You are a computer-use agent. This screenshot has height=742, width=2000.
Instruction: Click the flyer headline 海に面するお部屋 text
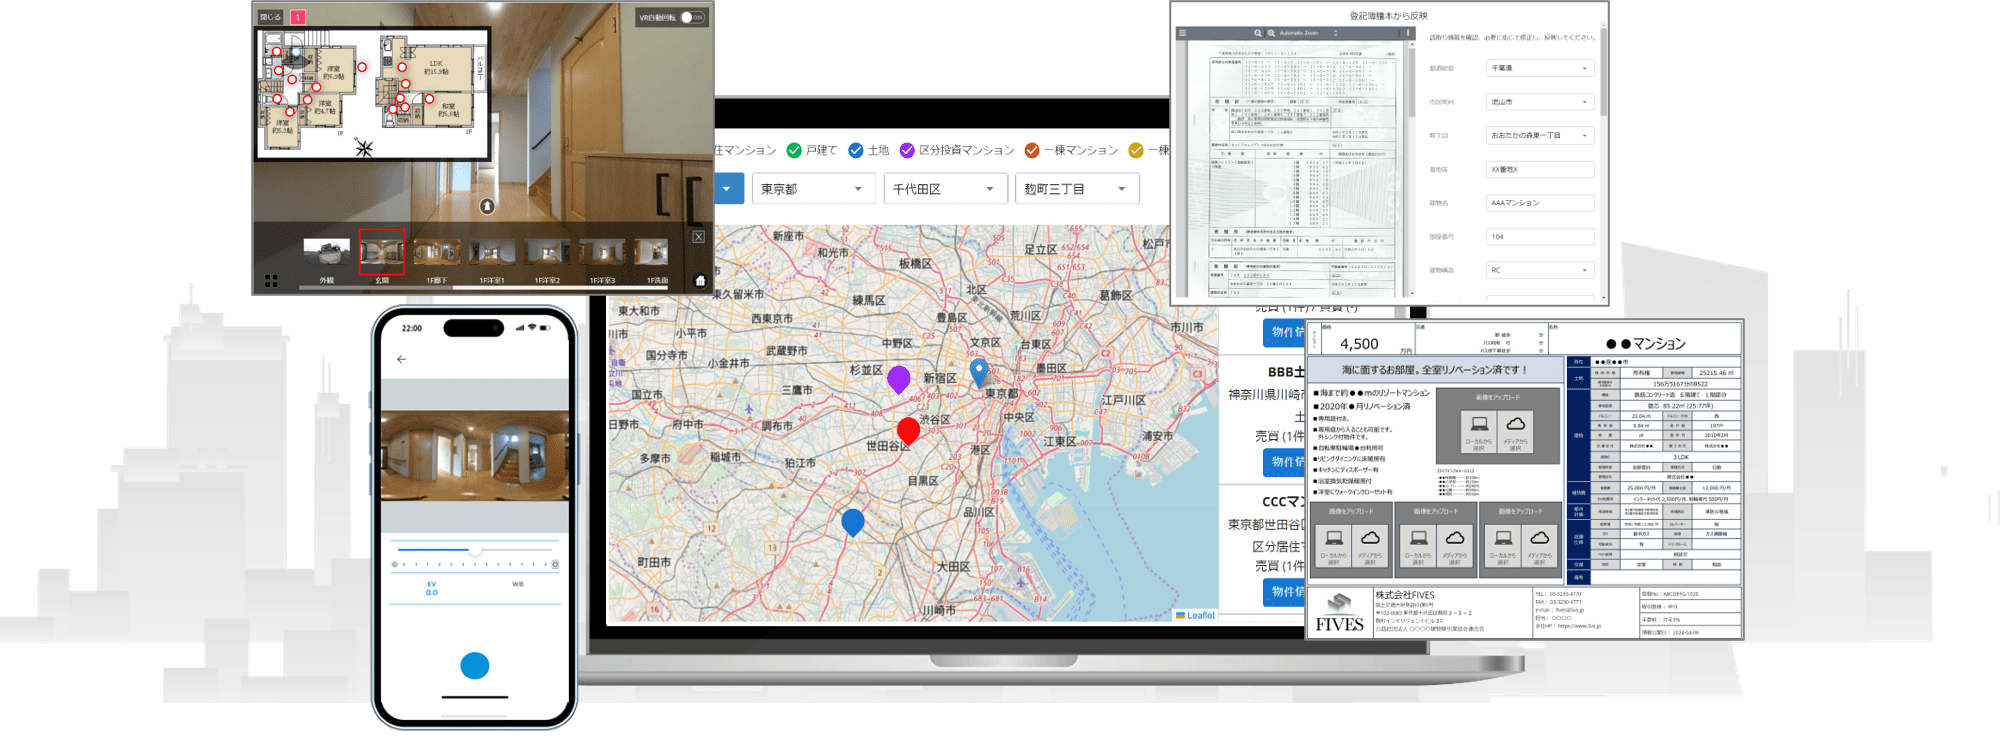coord(1435,370)
